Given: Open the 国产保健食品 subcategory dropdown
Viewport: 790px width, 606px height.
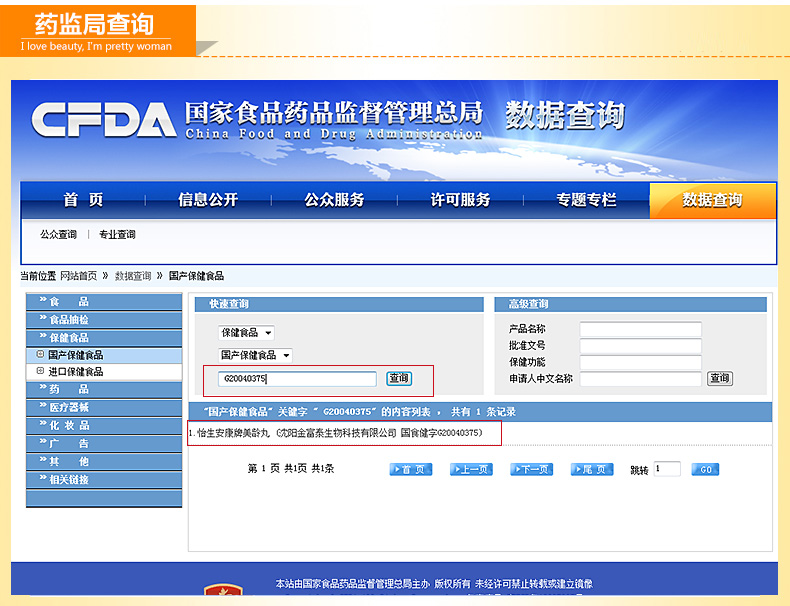Looking at the screenshot, I should [x=255, y=355].
